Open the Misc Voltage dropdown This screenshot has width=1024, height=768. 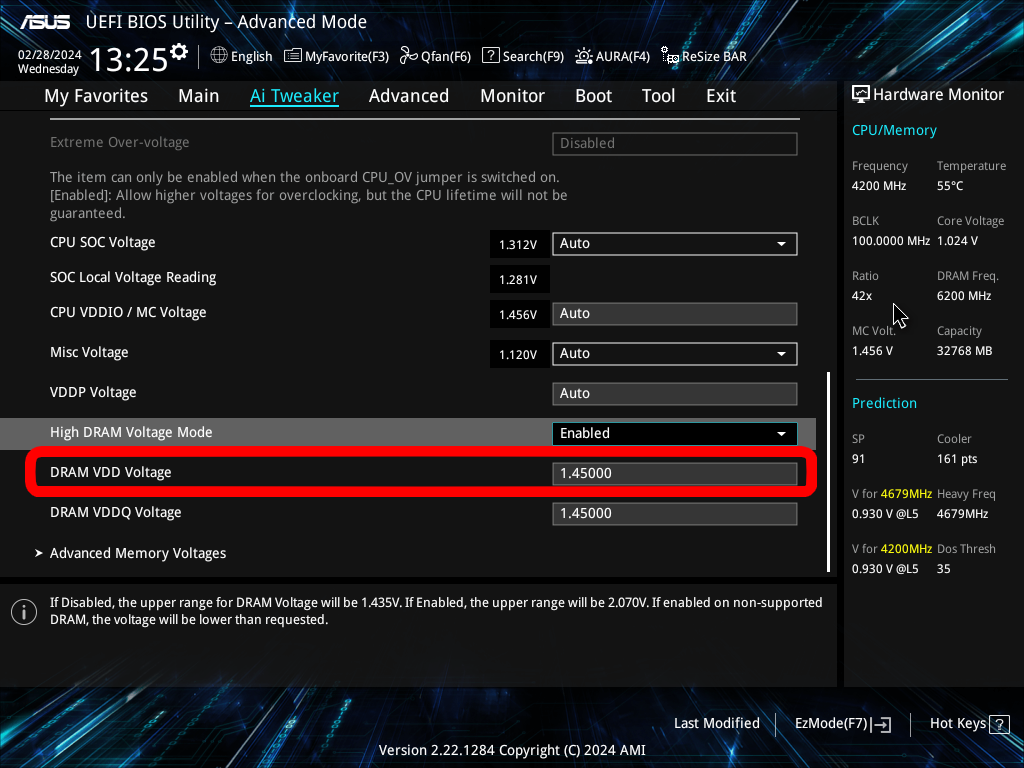coord(675,353)
